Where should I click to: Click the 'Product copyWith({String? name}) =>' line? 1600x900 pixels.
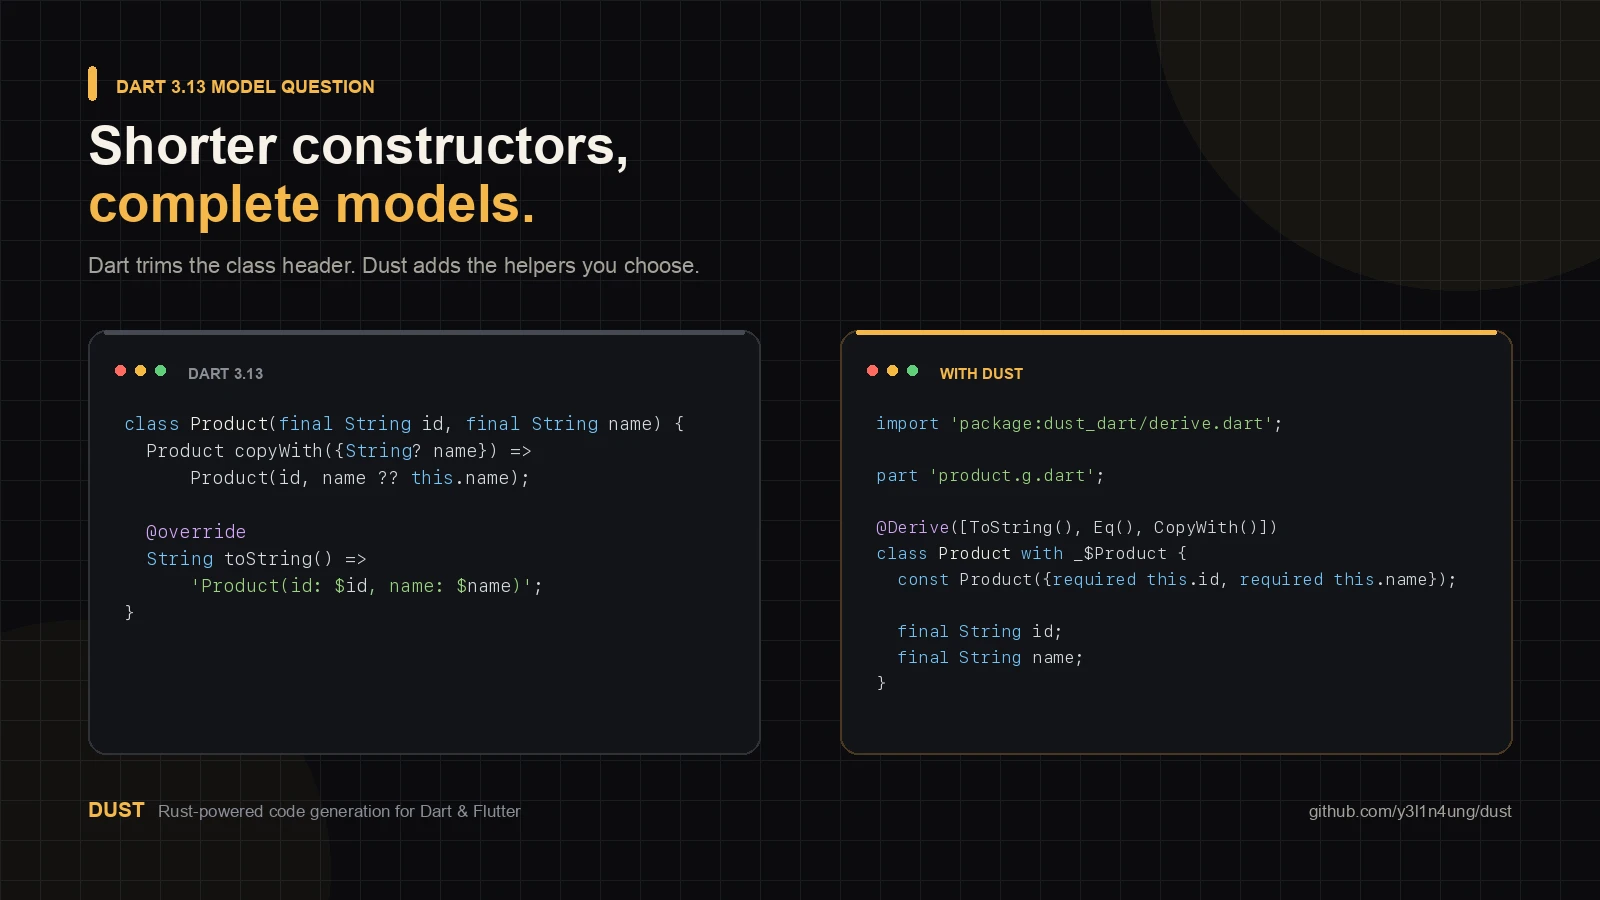pos(339,451)
